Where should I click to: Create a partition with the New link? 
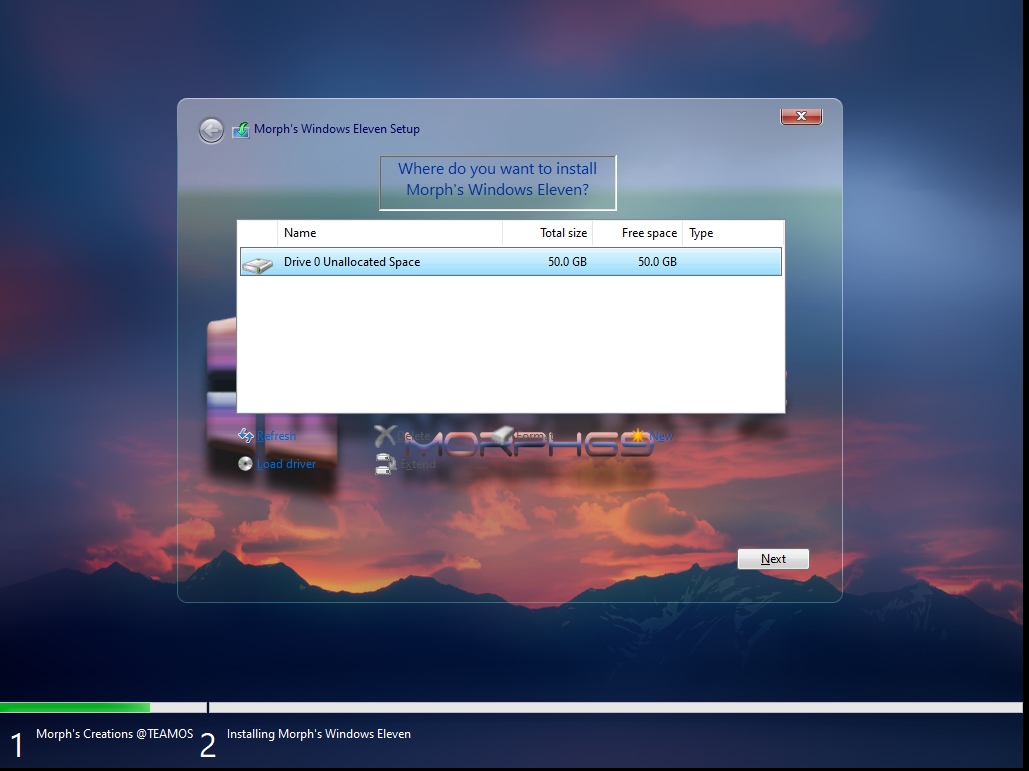tap(661, 436)
